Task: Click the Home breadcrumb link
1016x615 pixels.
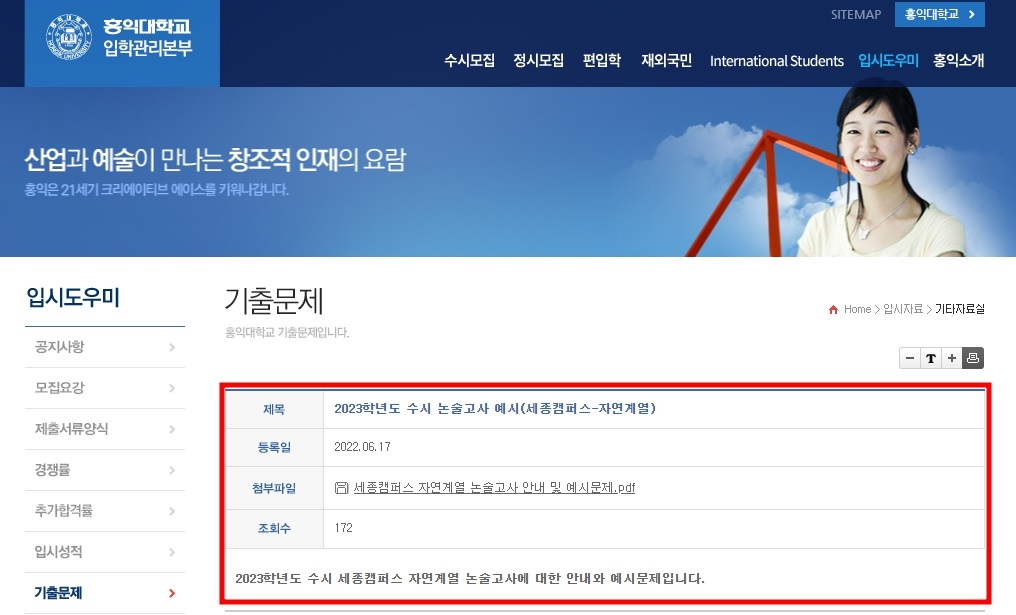Action: [x=857, y=310]
